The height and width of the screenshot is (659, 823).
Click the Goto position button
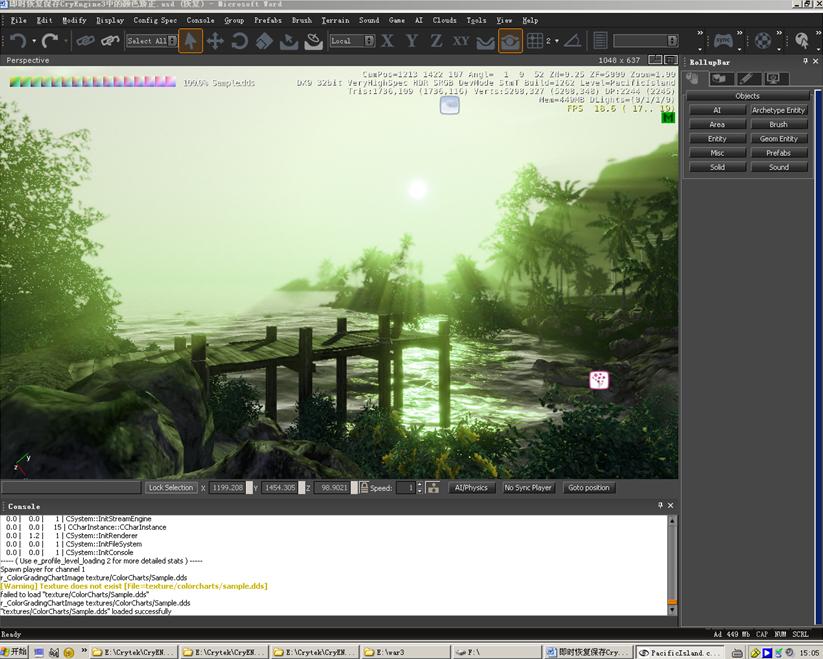(x=588, y=488)
